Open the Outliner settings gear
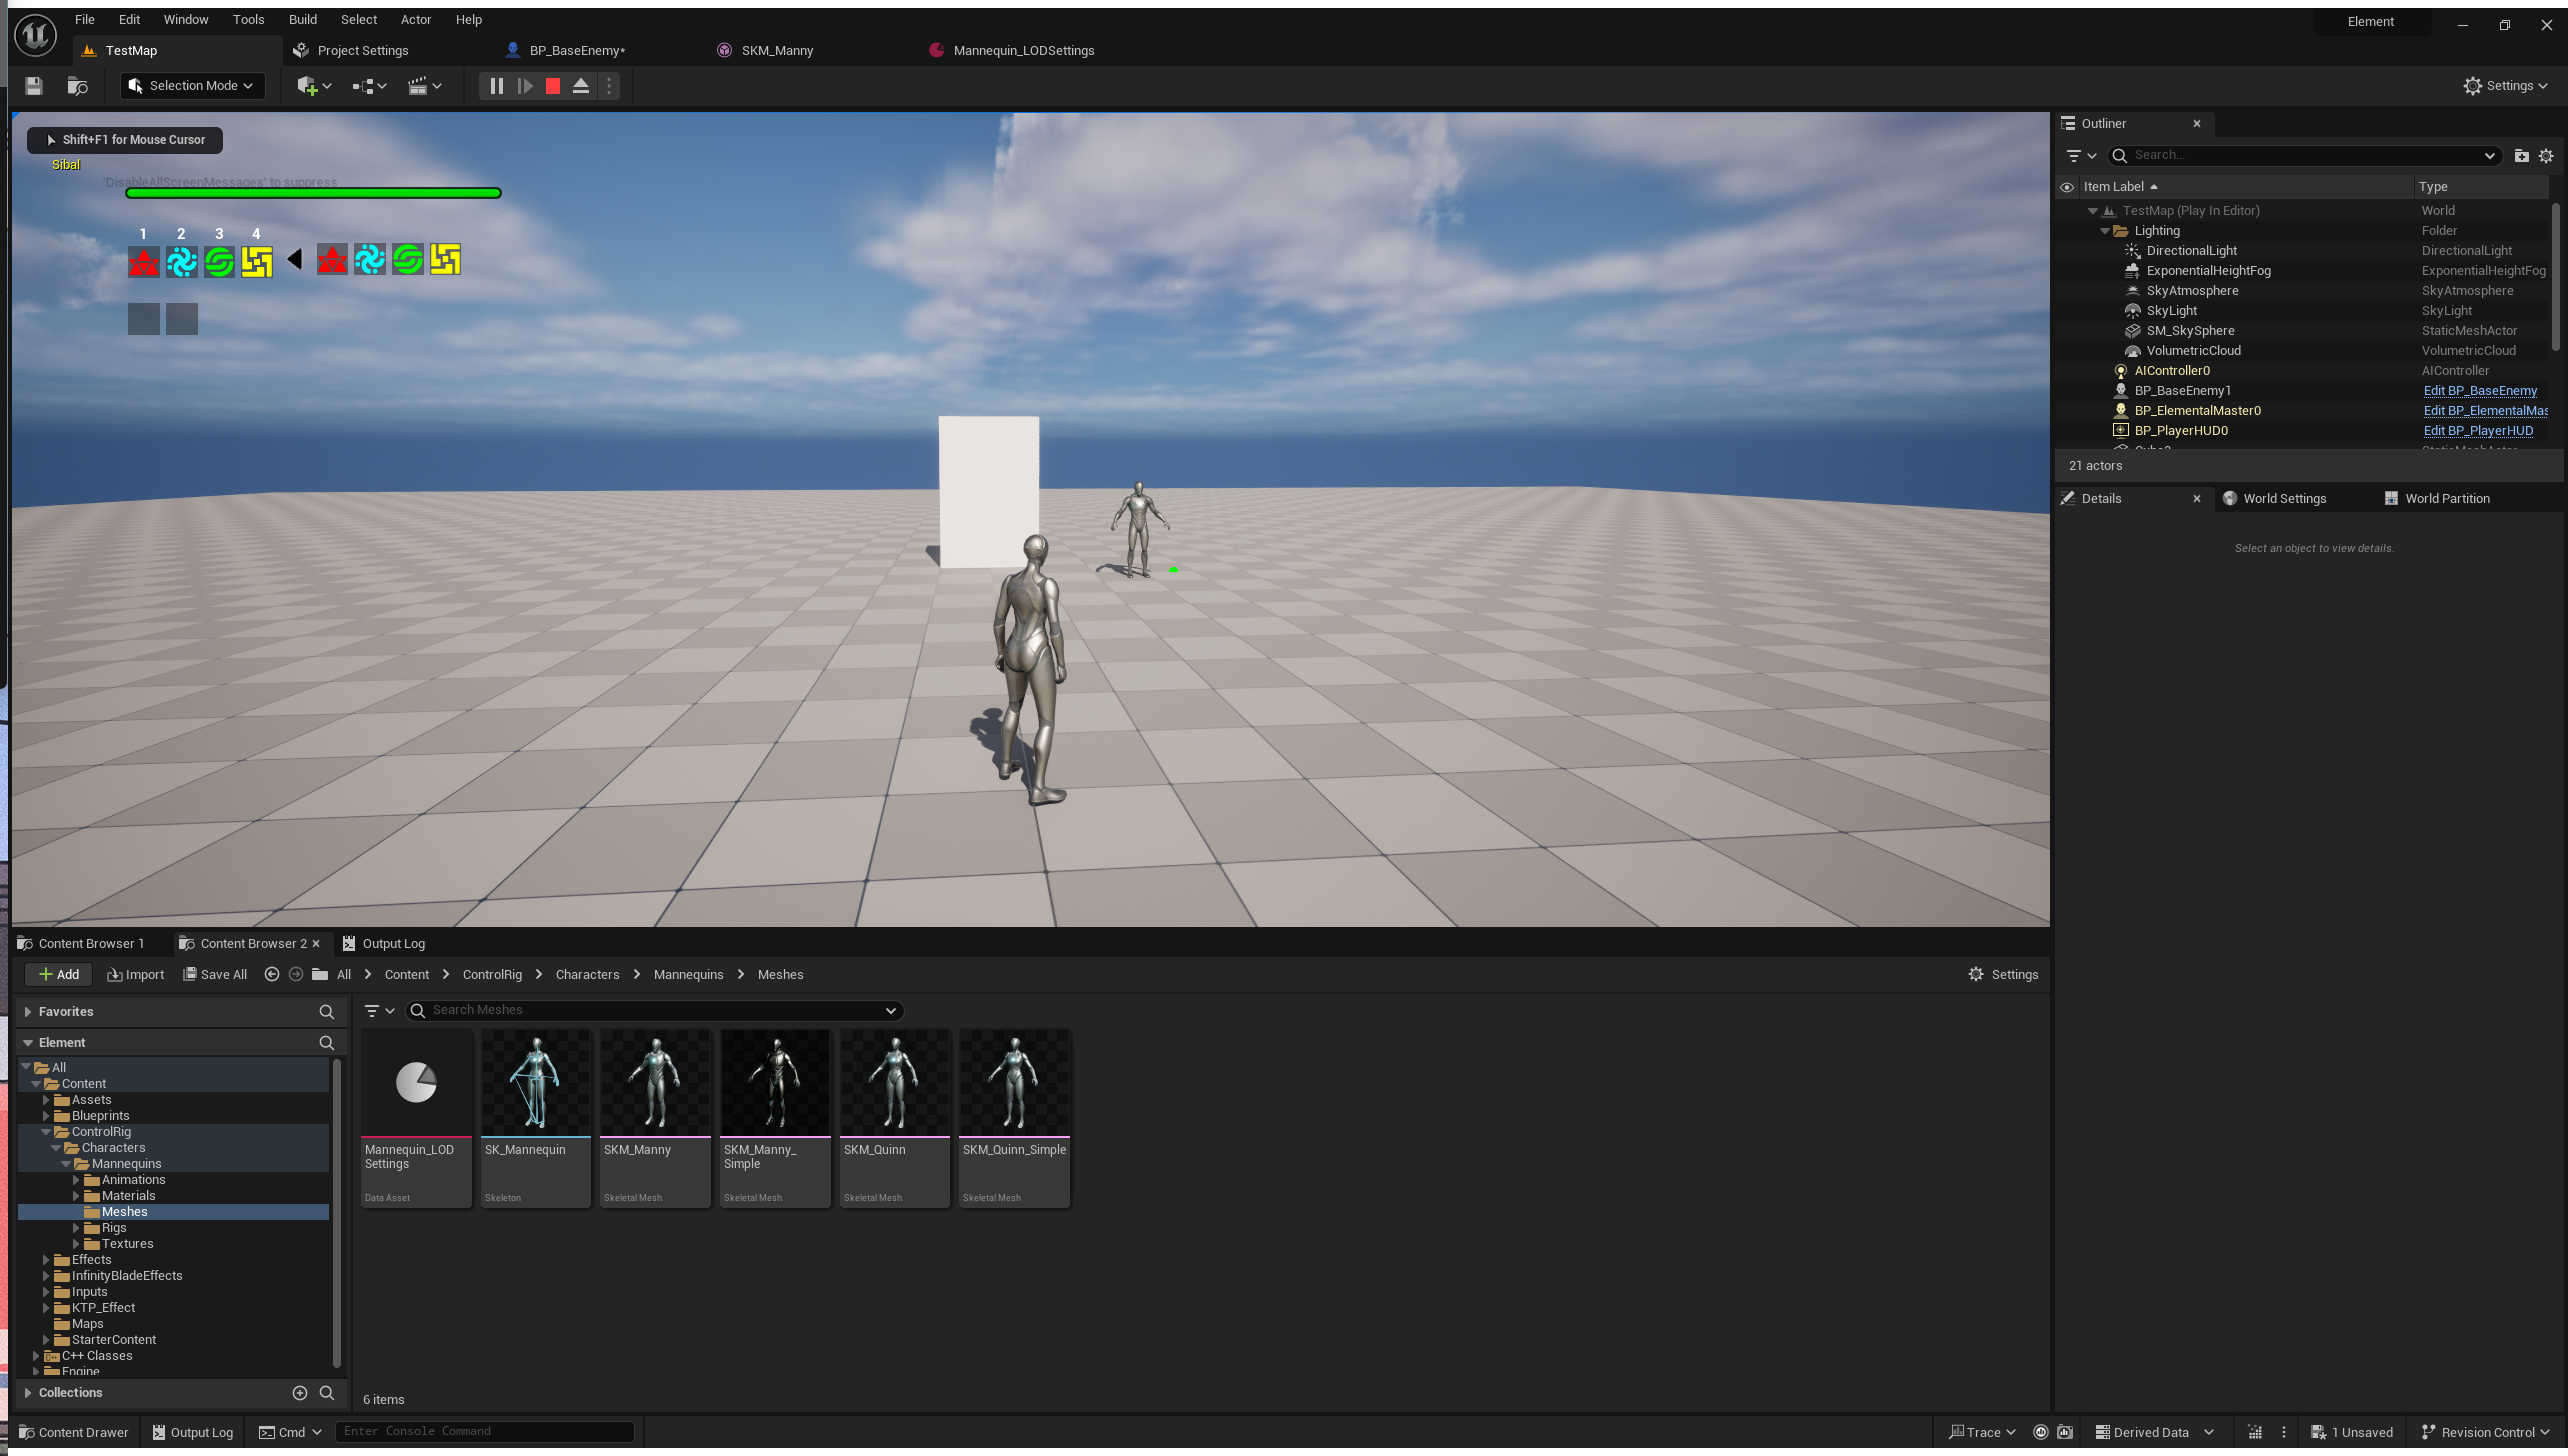Screen dimensions: 2568x1456 pyautogui.click(x=2546, y=155)
